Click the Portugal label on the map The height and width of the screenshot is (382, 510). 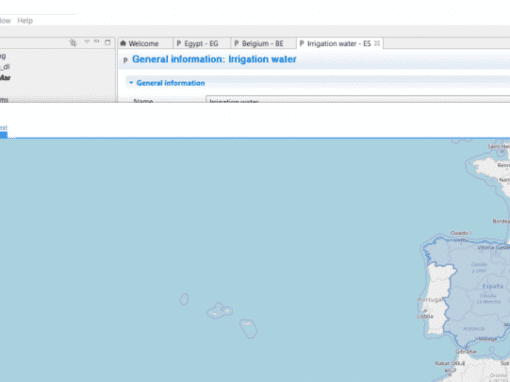pyautogui.click(x=431, y=300)
